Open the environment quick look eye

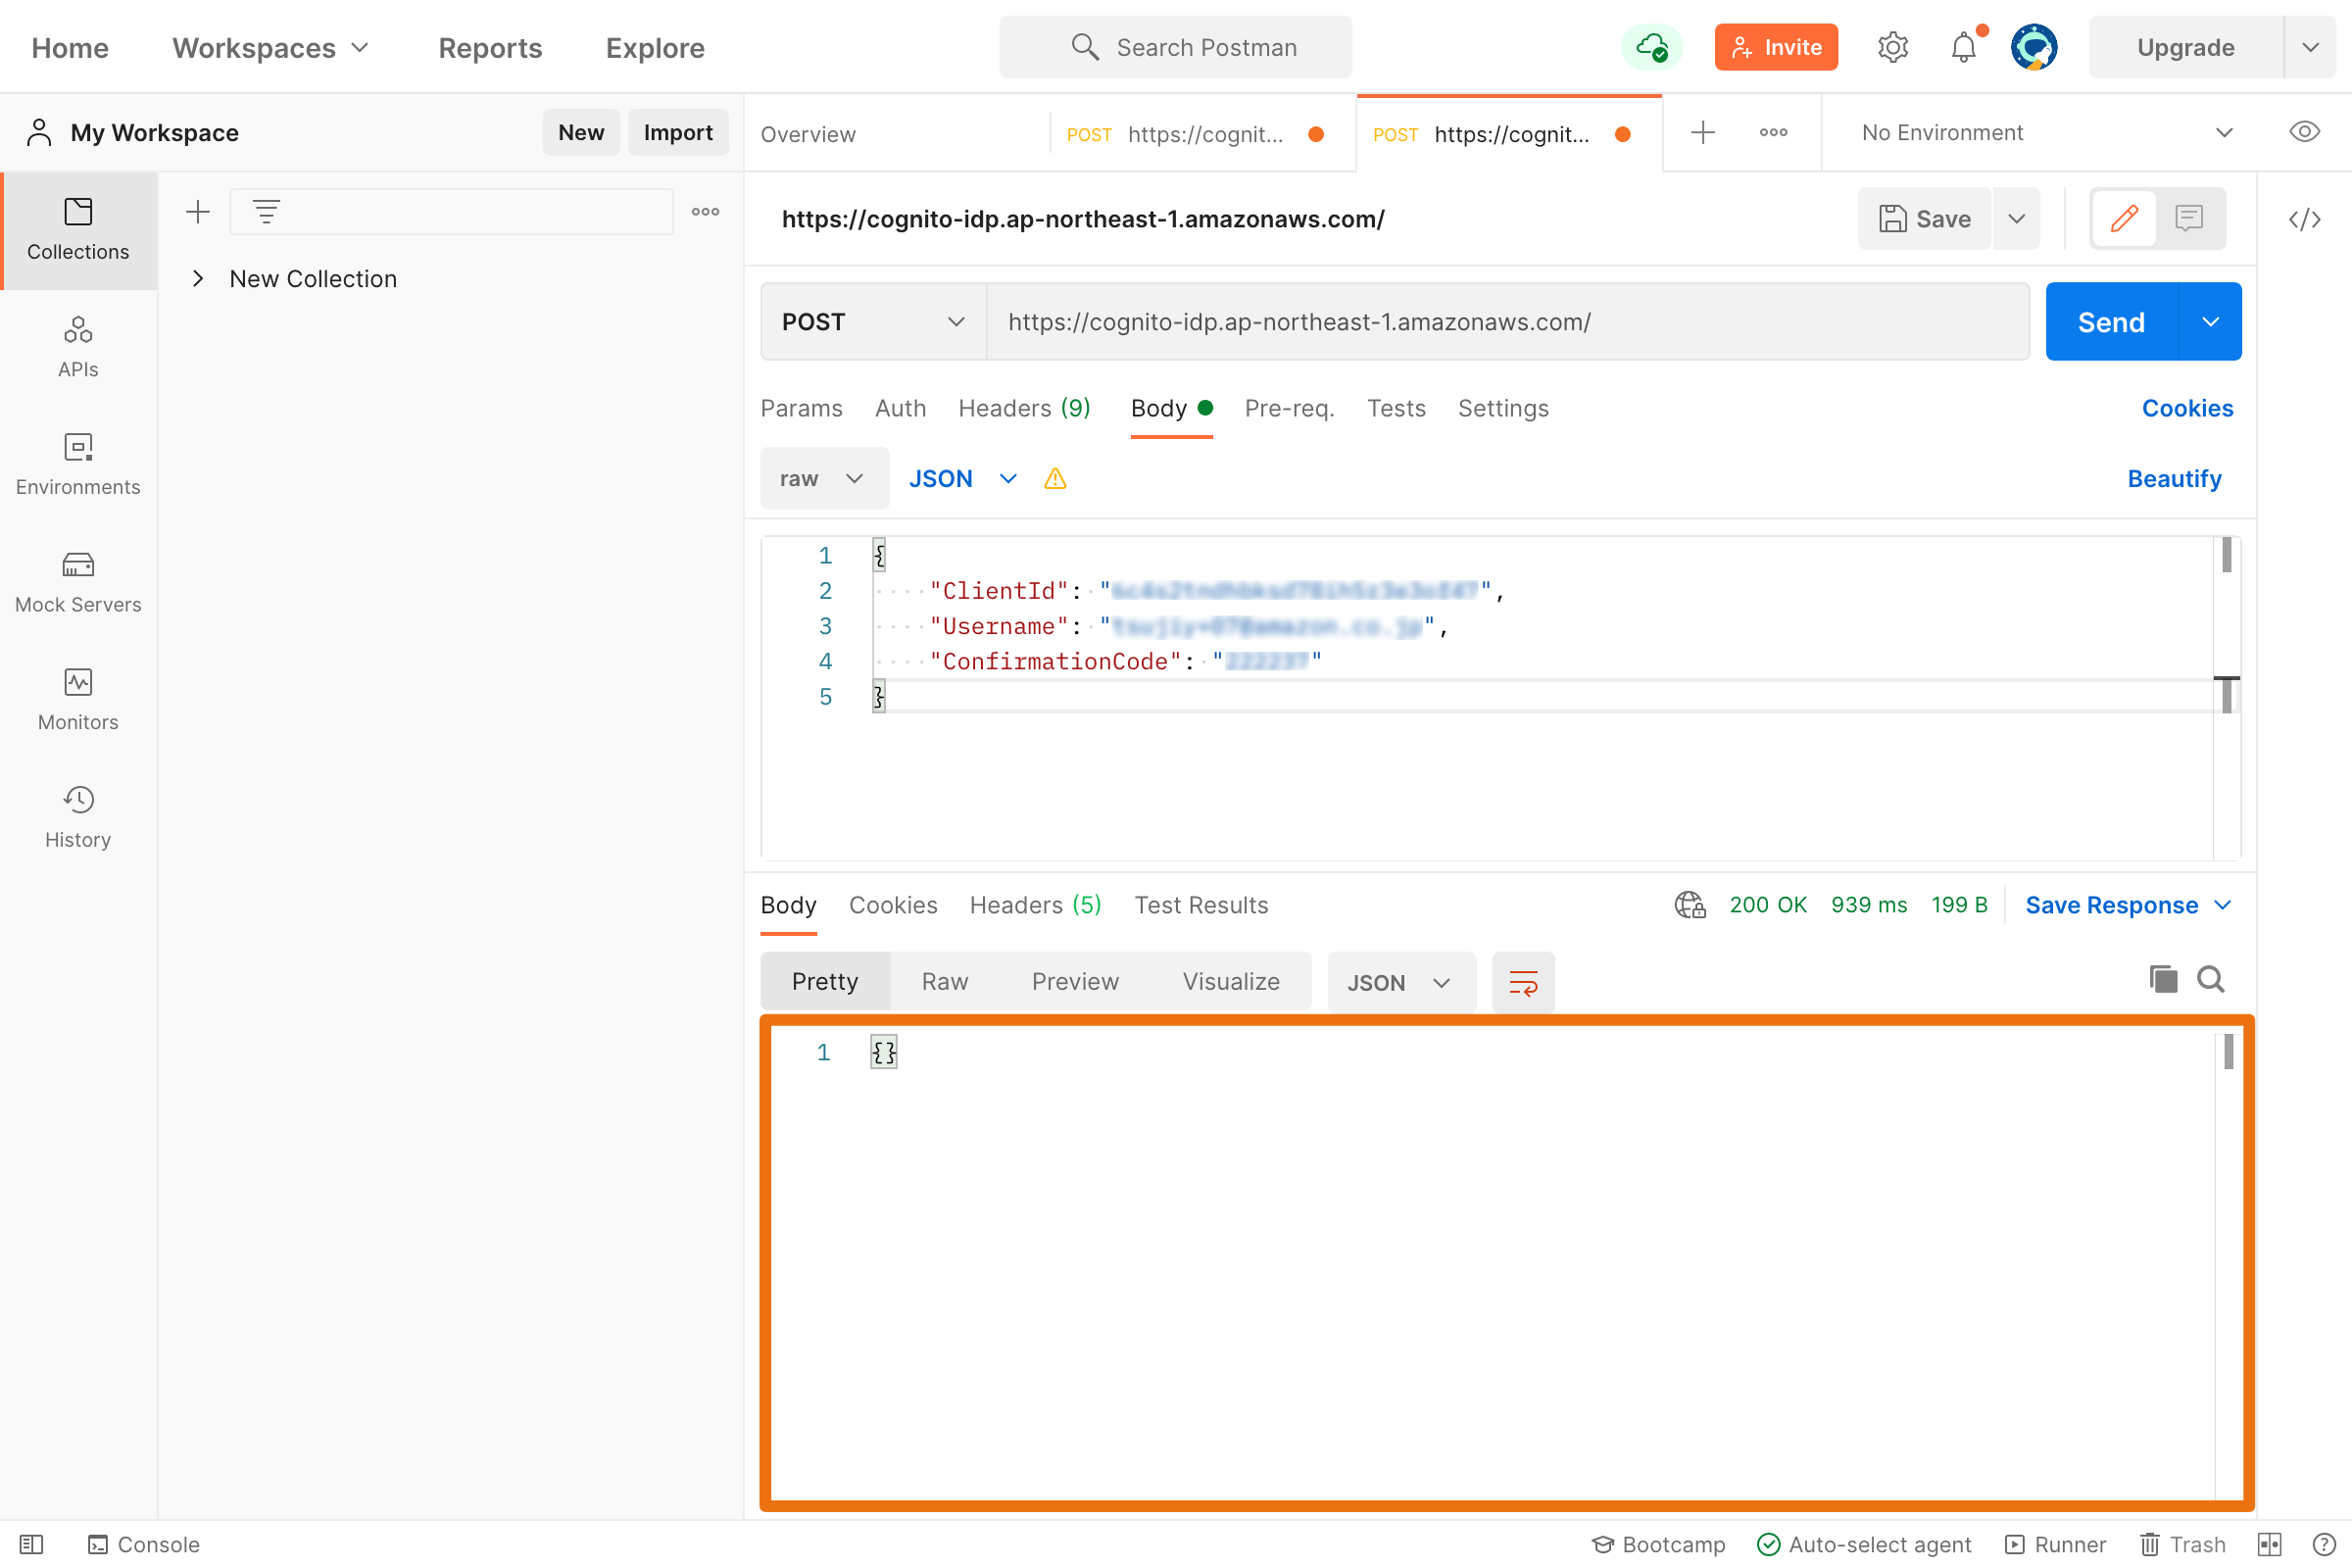point(2304,132)
